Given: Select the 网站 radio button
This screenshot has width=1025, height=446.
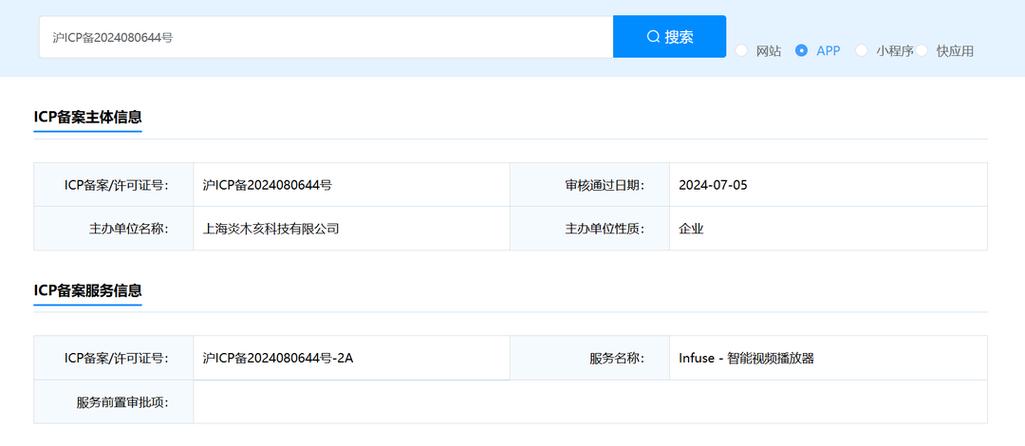Looking at the screenshot, I should [742, 51].
